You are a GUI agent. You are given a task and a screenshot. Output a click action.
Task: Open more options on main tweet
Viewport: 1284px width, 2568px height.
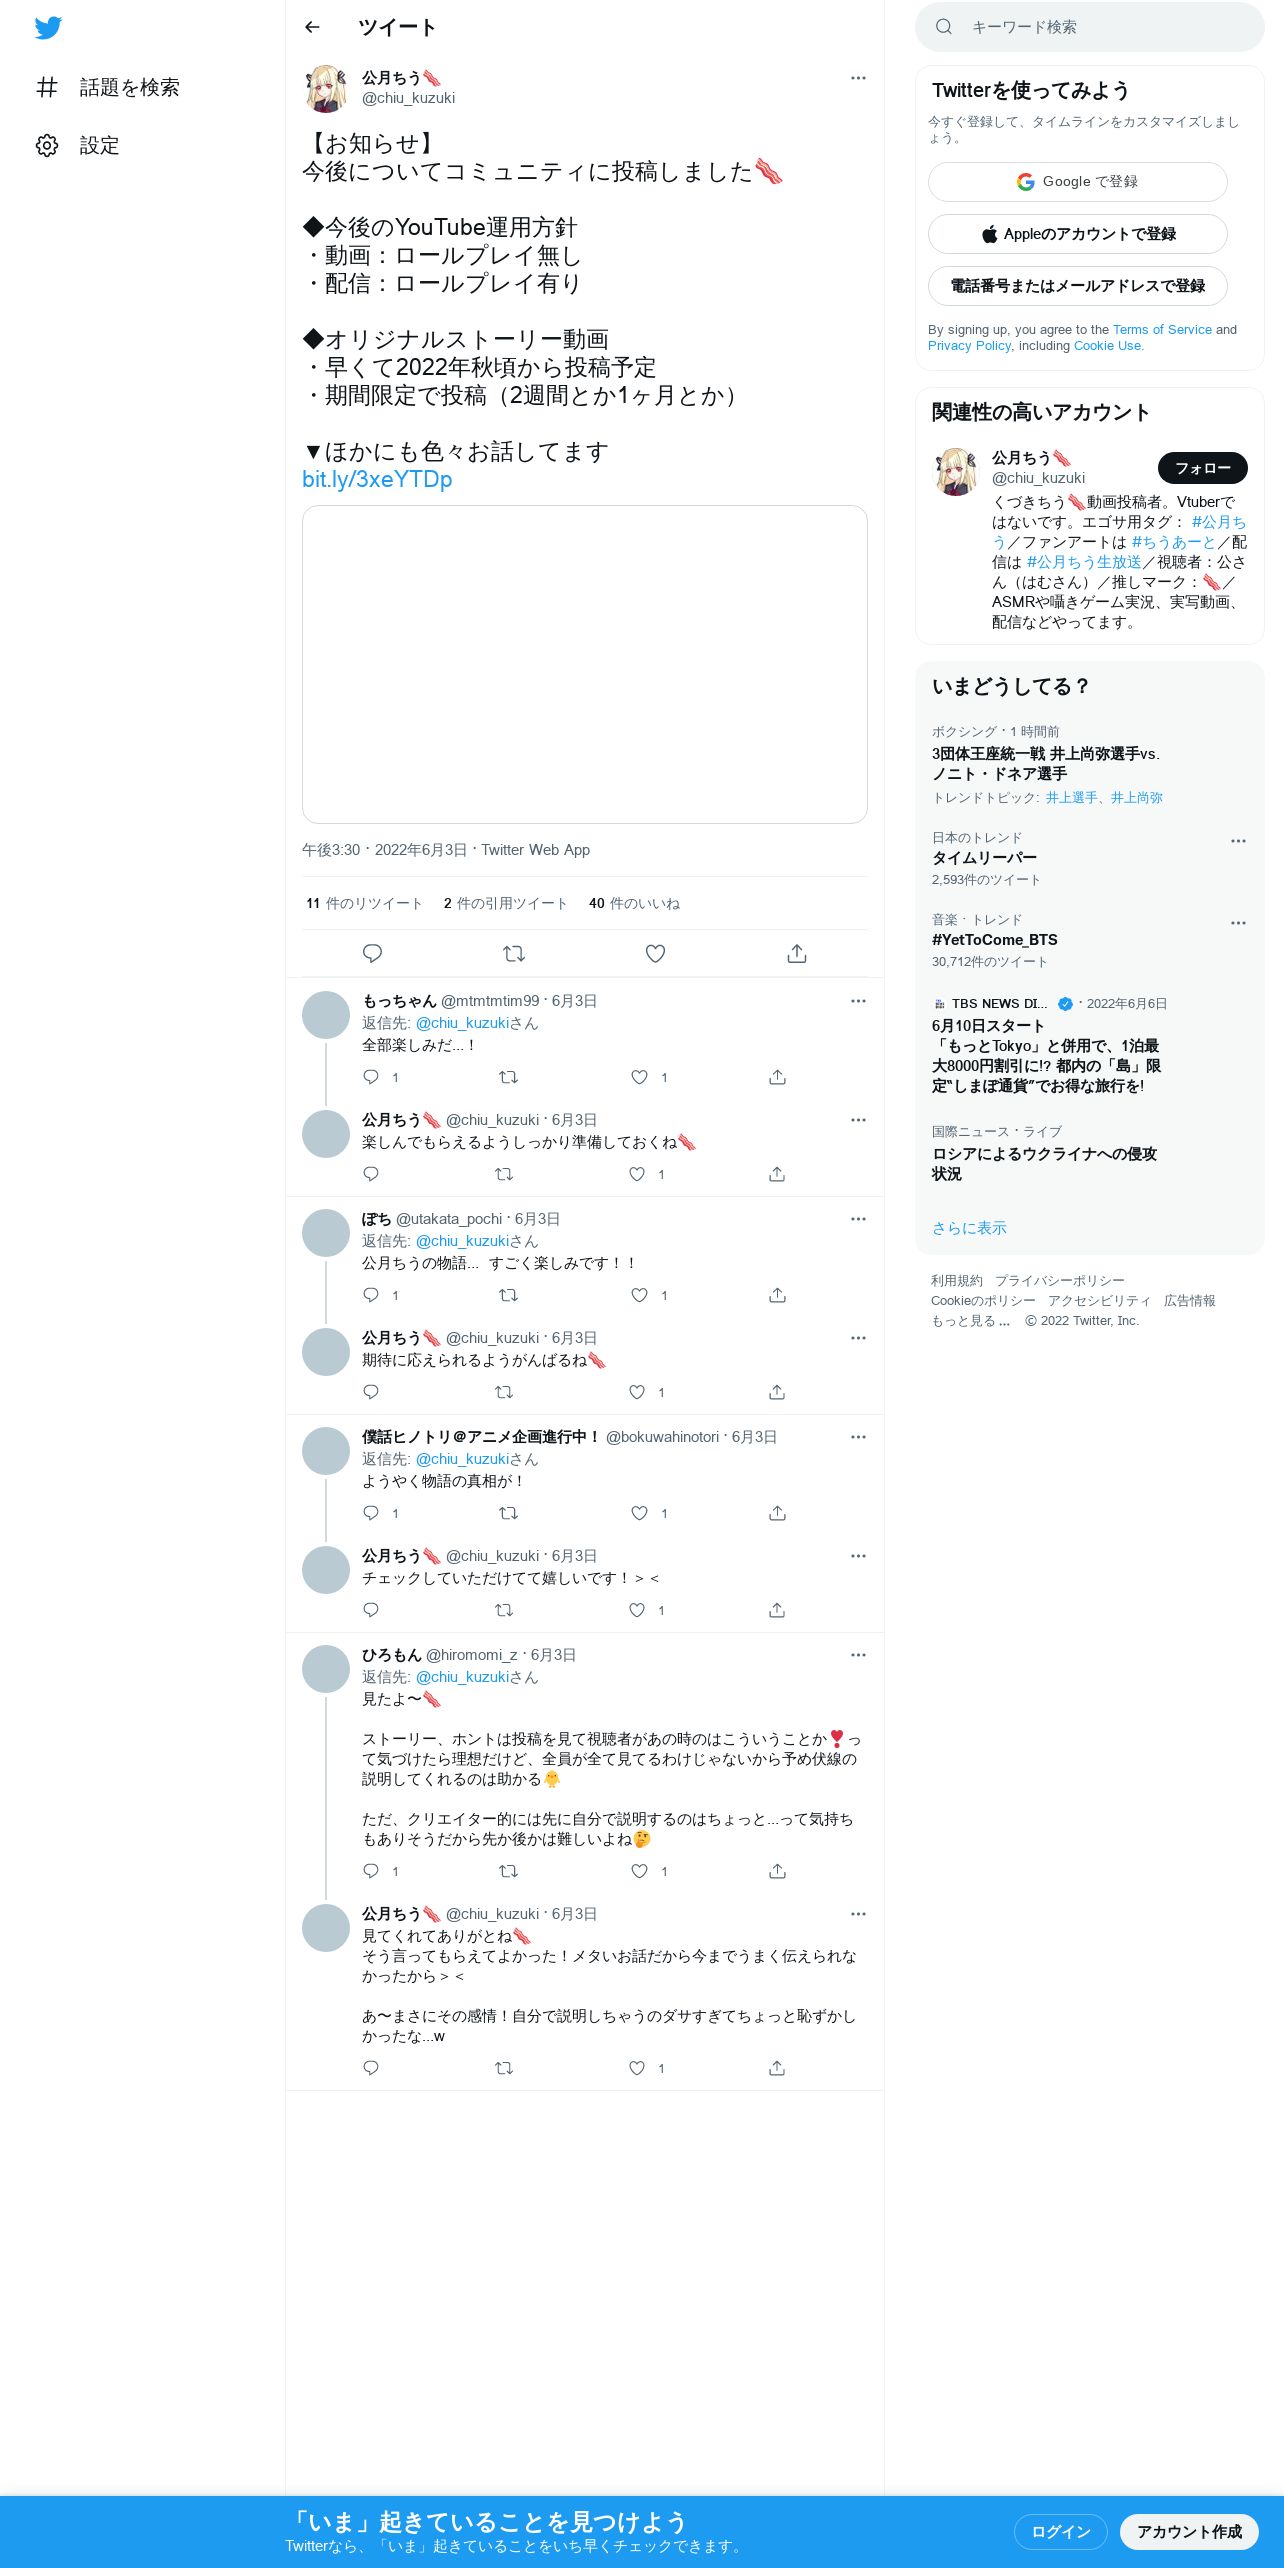[x=858, y=78]
